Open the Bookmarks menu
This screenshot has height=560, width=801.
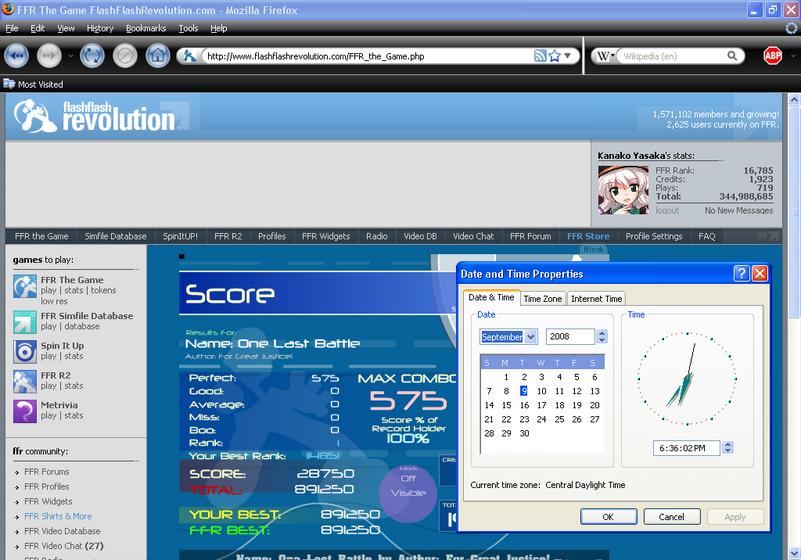point(146,28)
